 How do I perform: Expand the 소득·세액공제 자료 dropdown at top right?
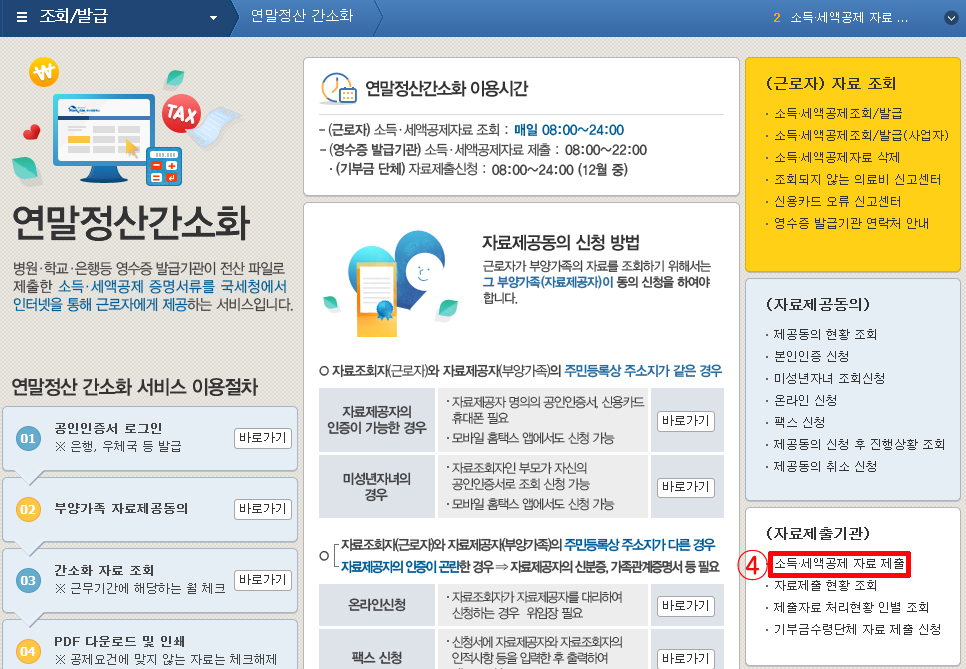(x=951, y=18)
